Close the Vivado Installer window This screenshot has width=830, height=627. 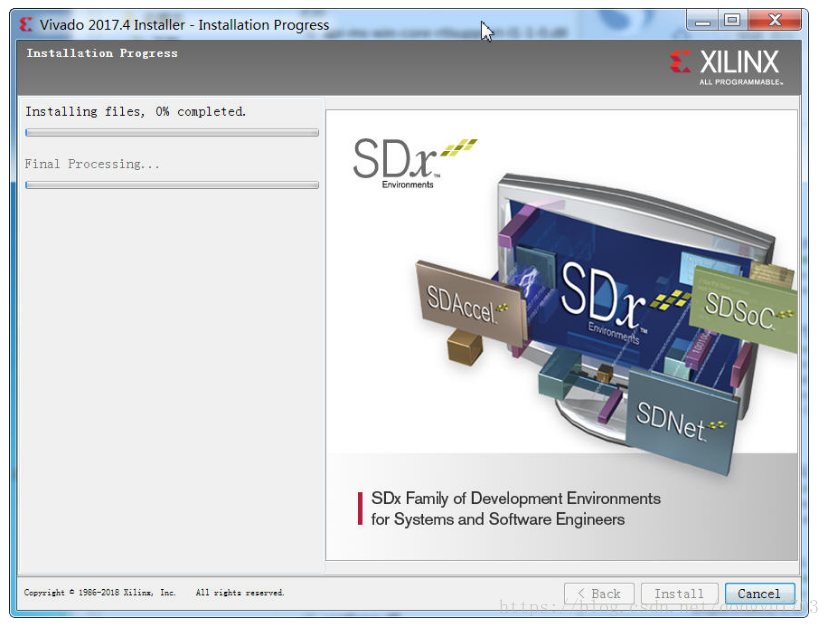[774, 21]
